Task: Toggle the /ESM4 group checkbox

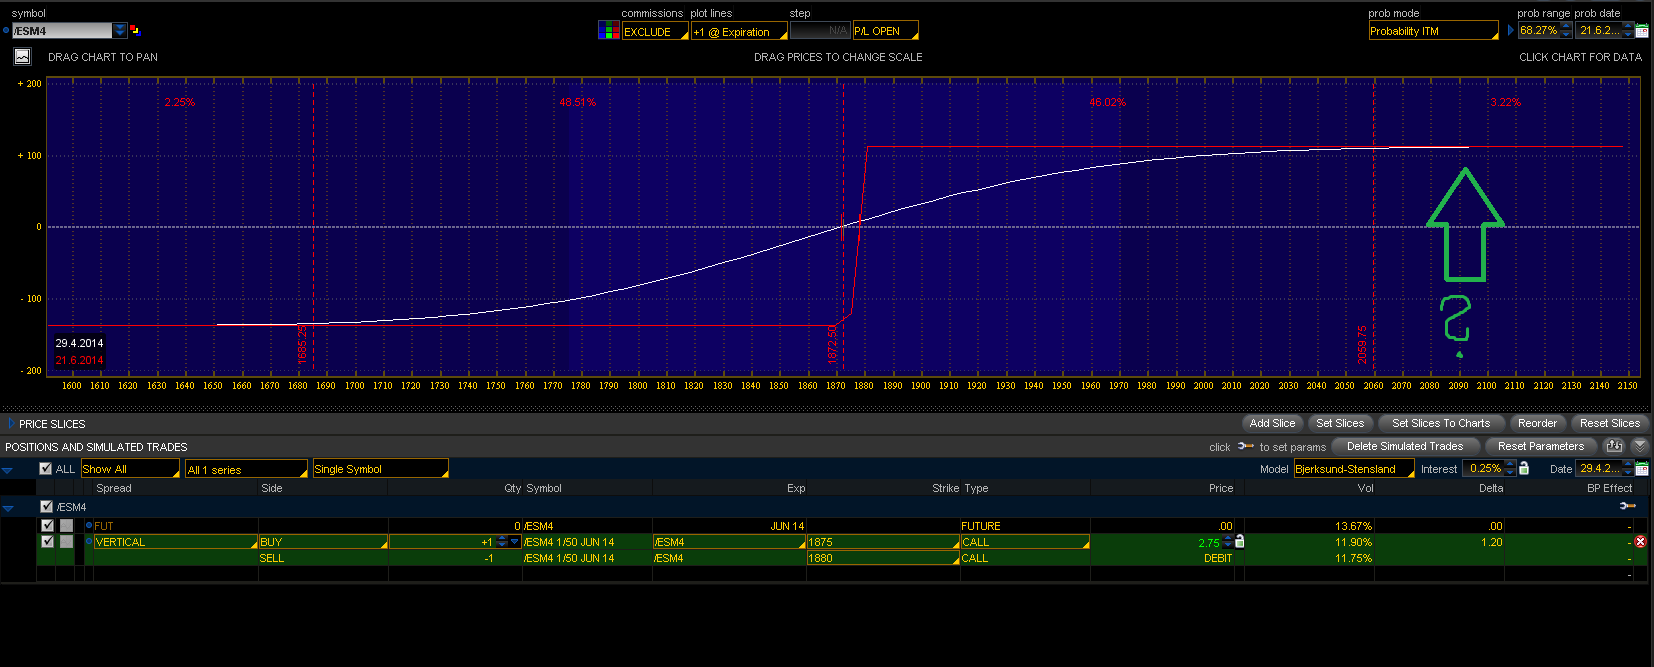Action: (46, 506)
